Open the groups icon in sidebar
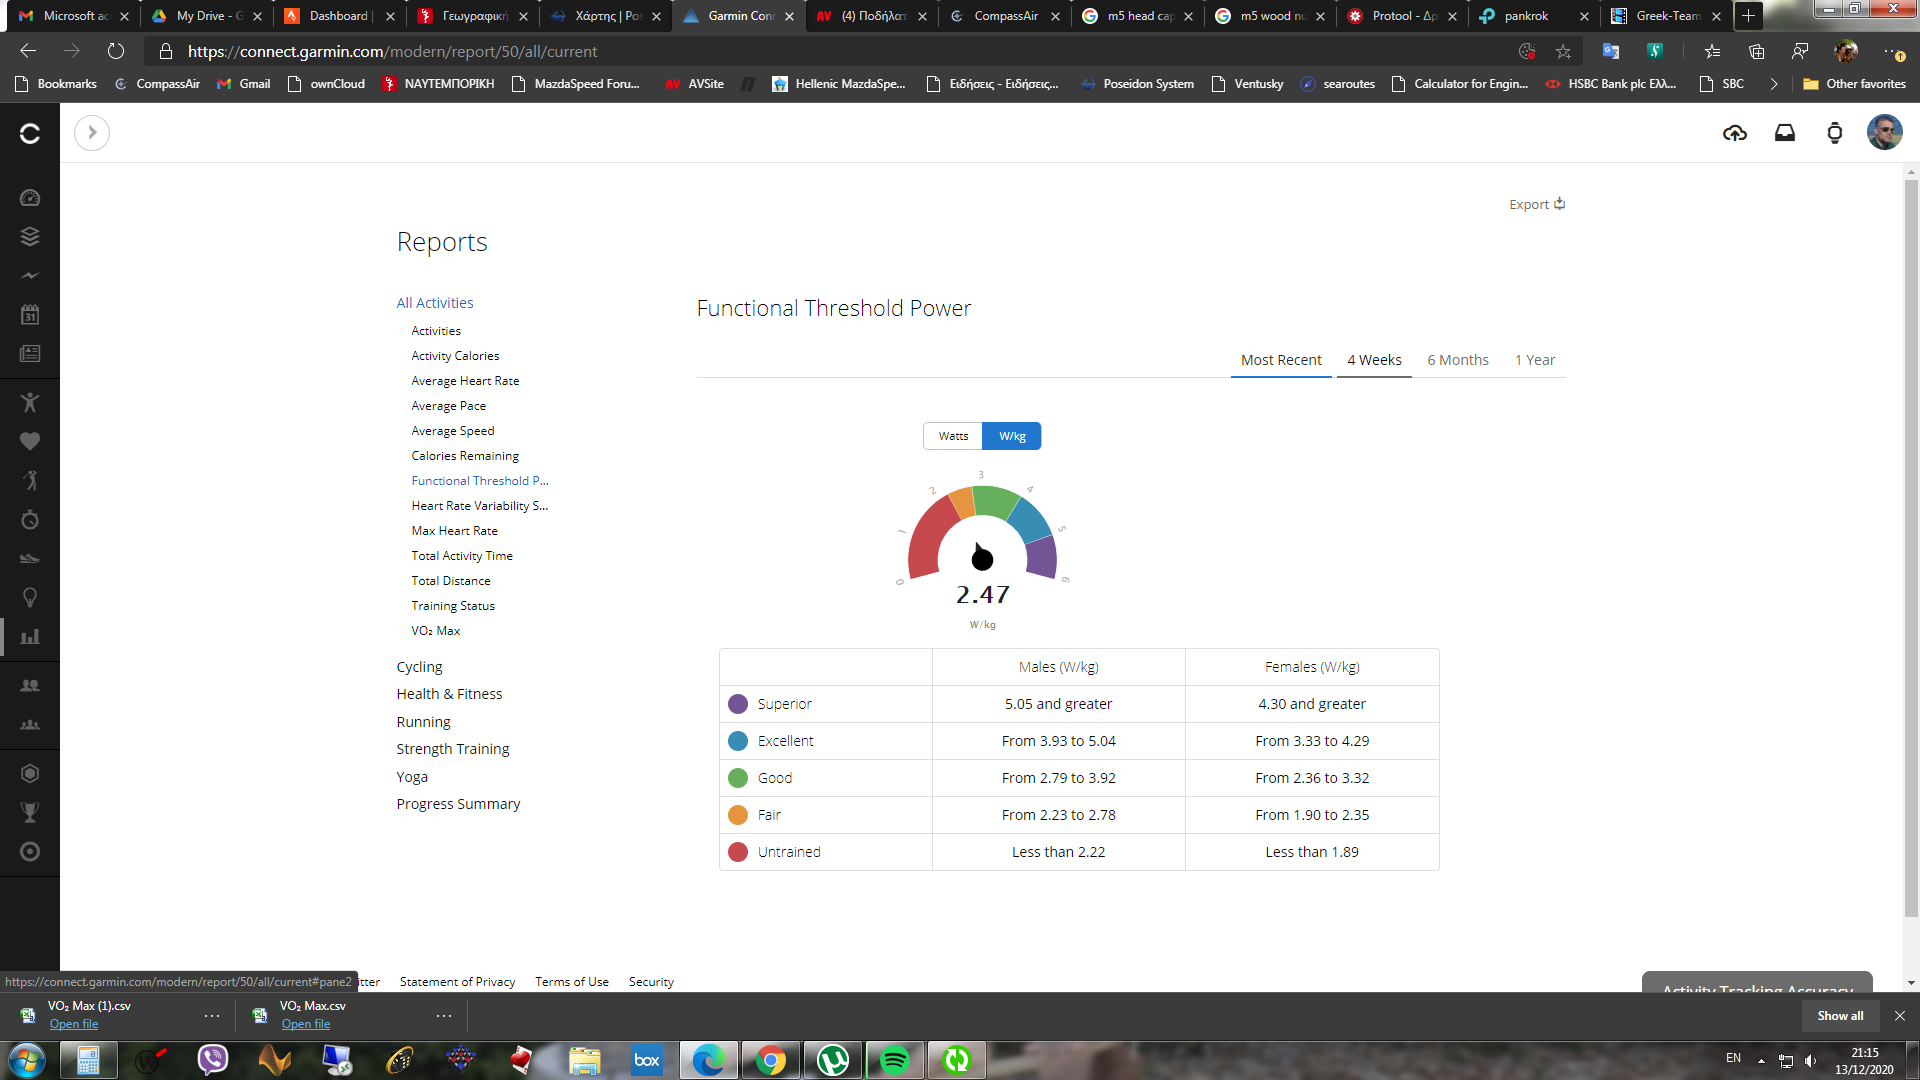This screenshot has width=1920, height=1080. [x=30, y=725]
